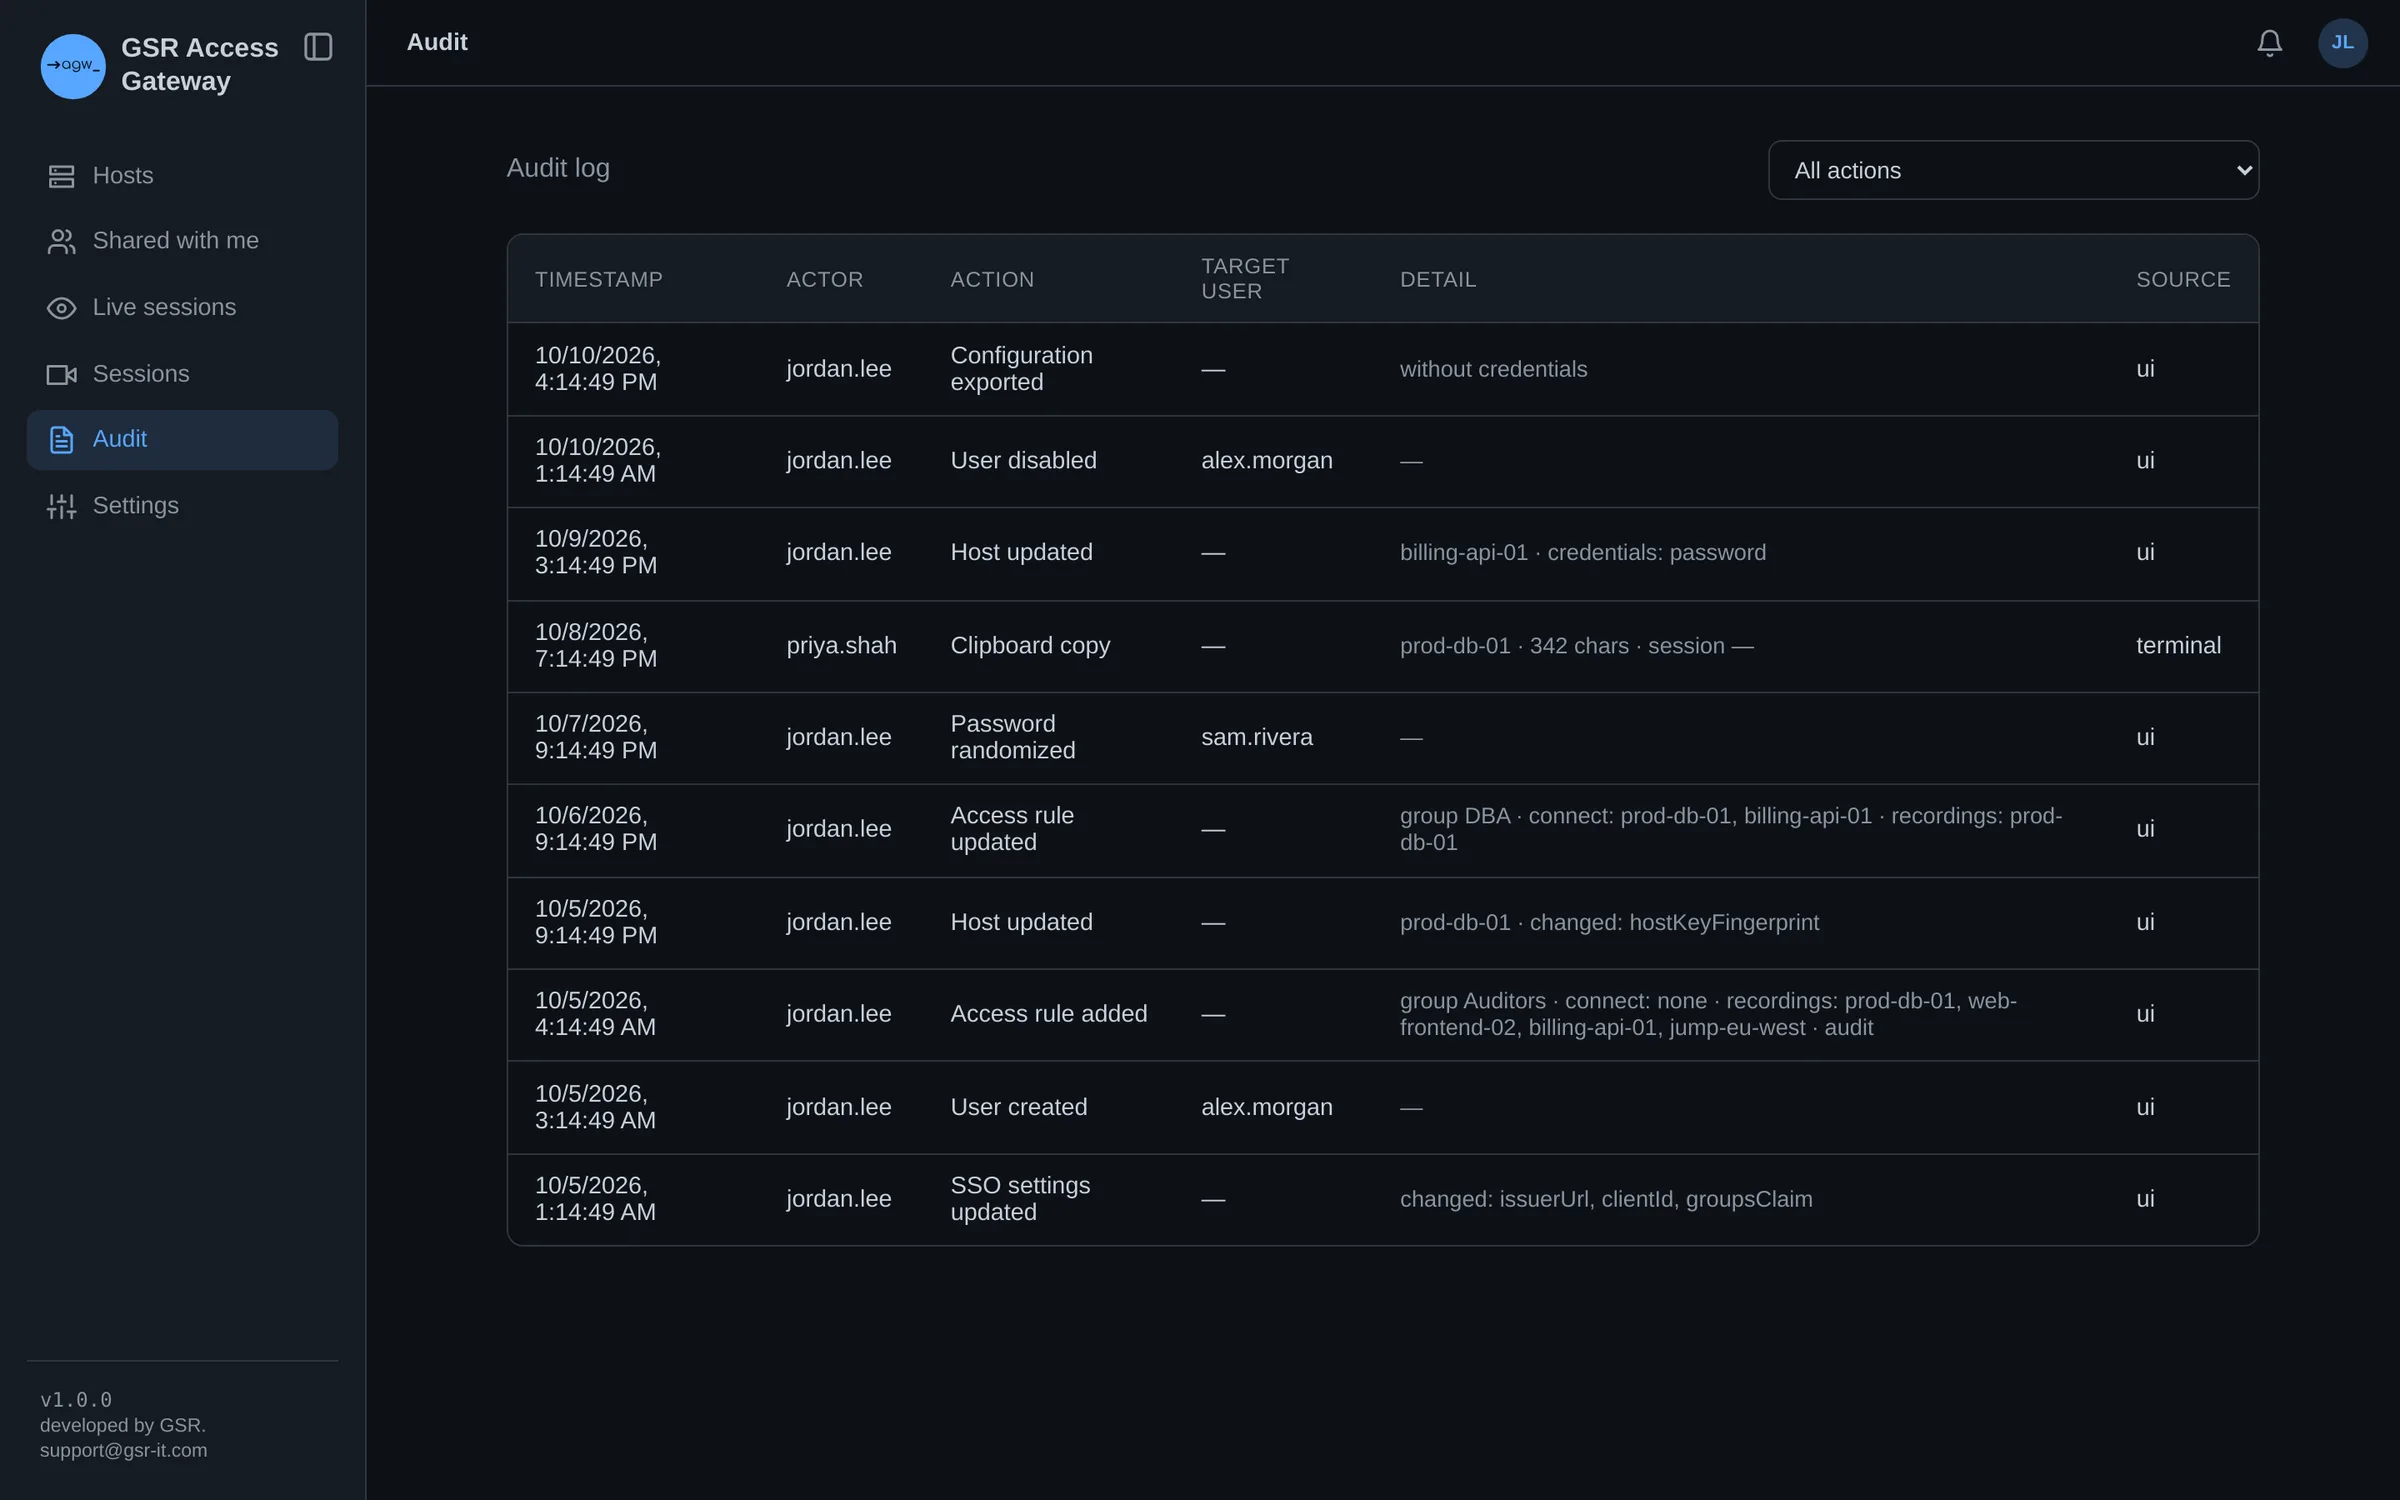Click the Source column header
The width and height of the screenshot is (2400, 1500).
[x=2183, y=280]
